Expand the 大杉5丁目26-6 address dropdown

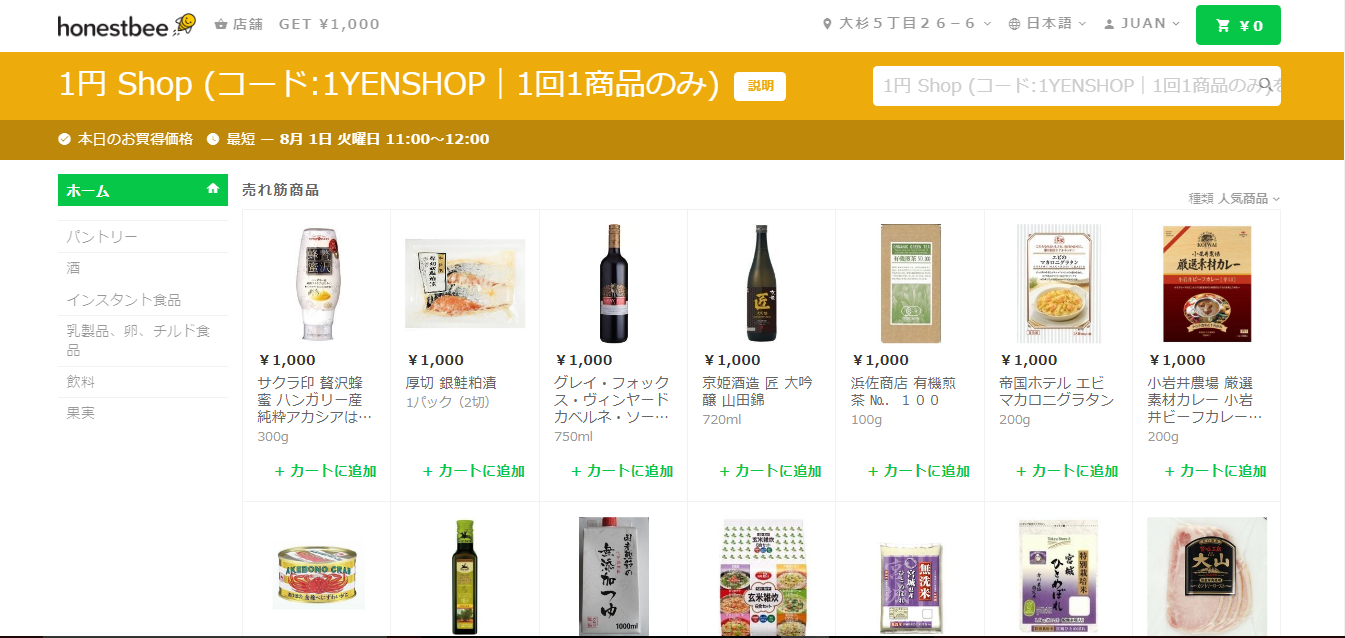(907, 24)
